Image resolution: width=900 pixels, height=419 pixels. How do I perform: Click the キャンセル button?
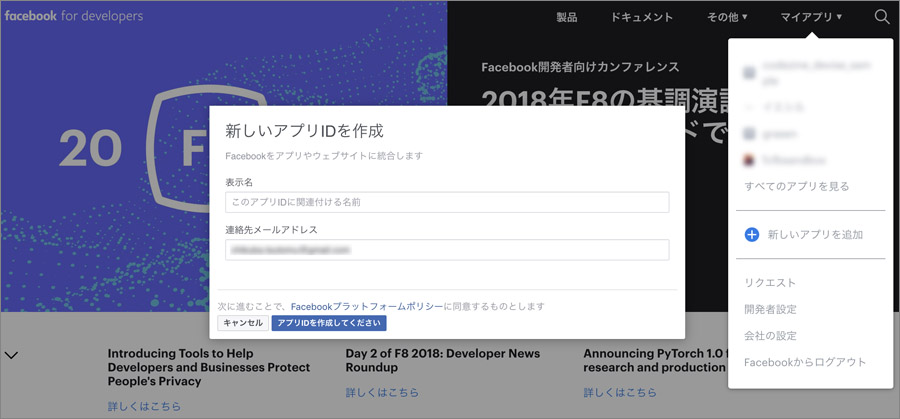[243, 323]
